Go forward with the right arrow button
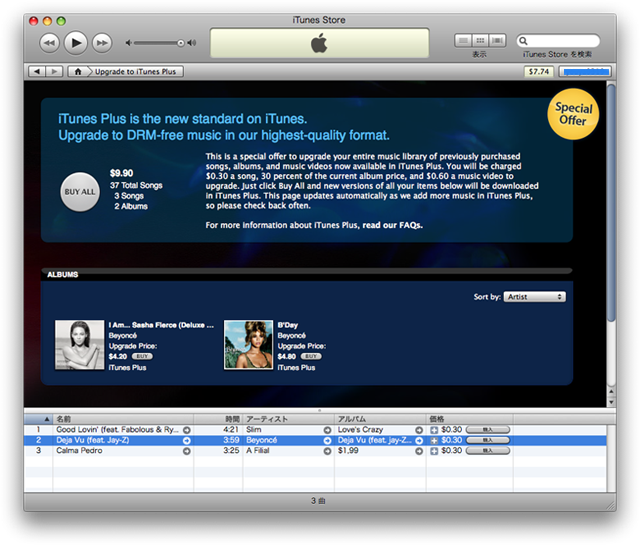The height and width of the screenshot is (545, 640). pos(54,71)
